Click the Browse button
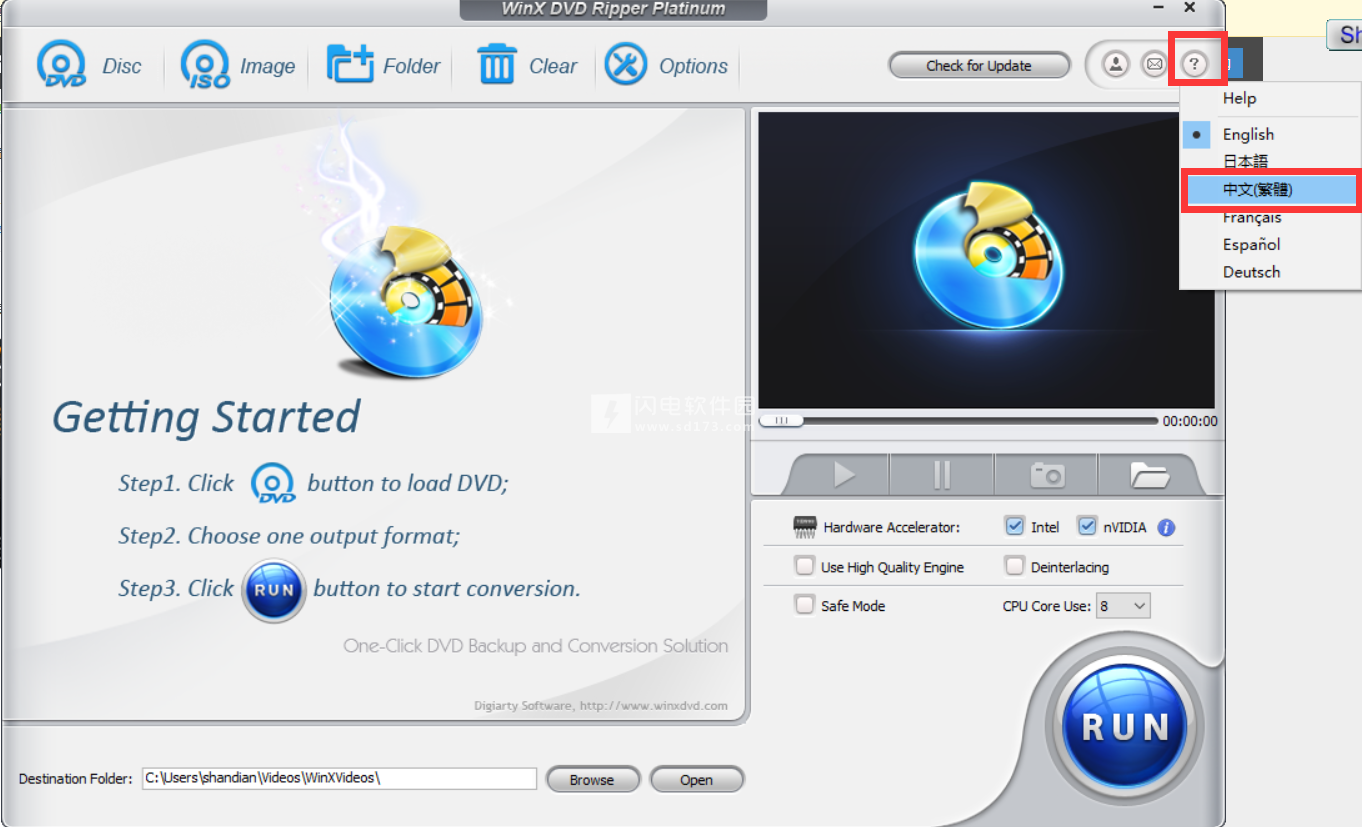1362x827 pixels. click(x=592, y=780)
